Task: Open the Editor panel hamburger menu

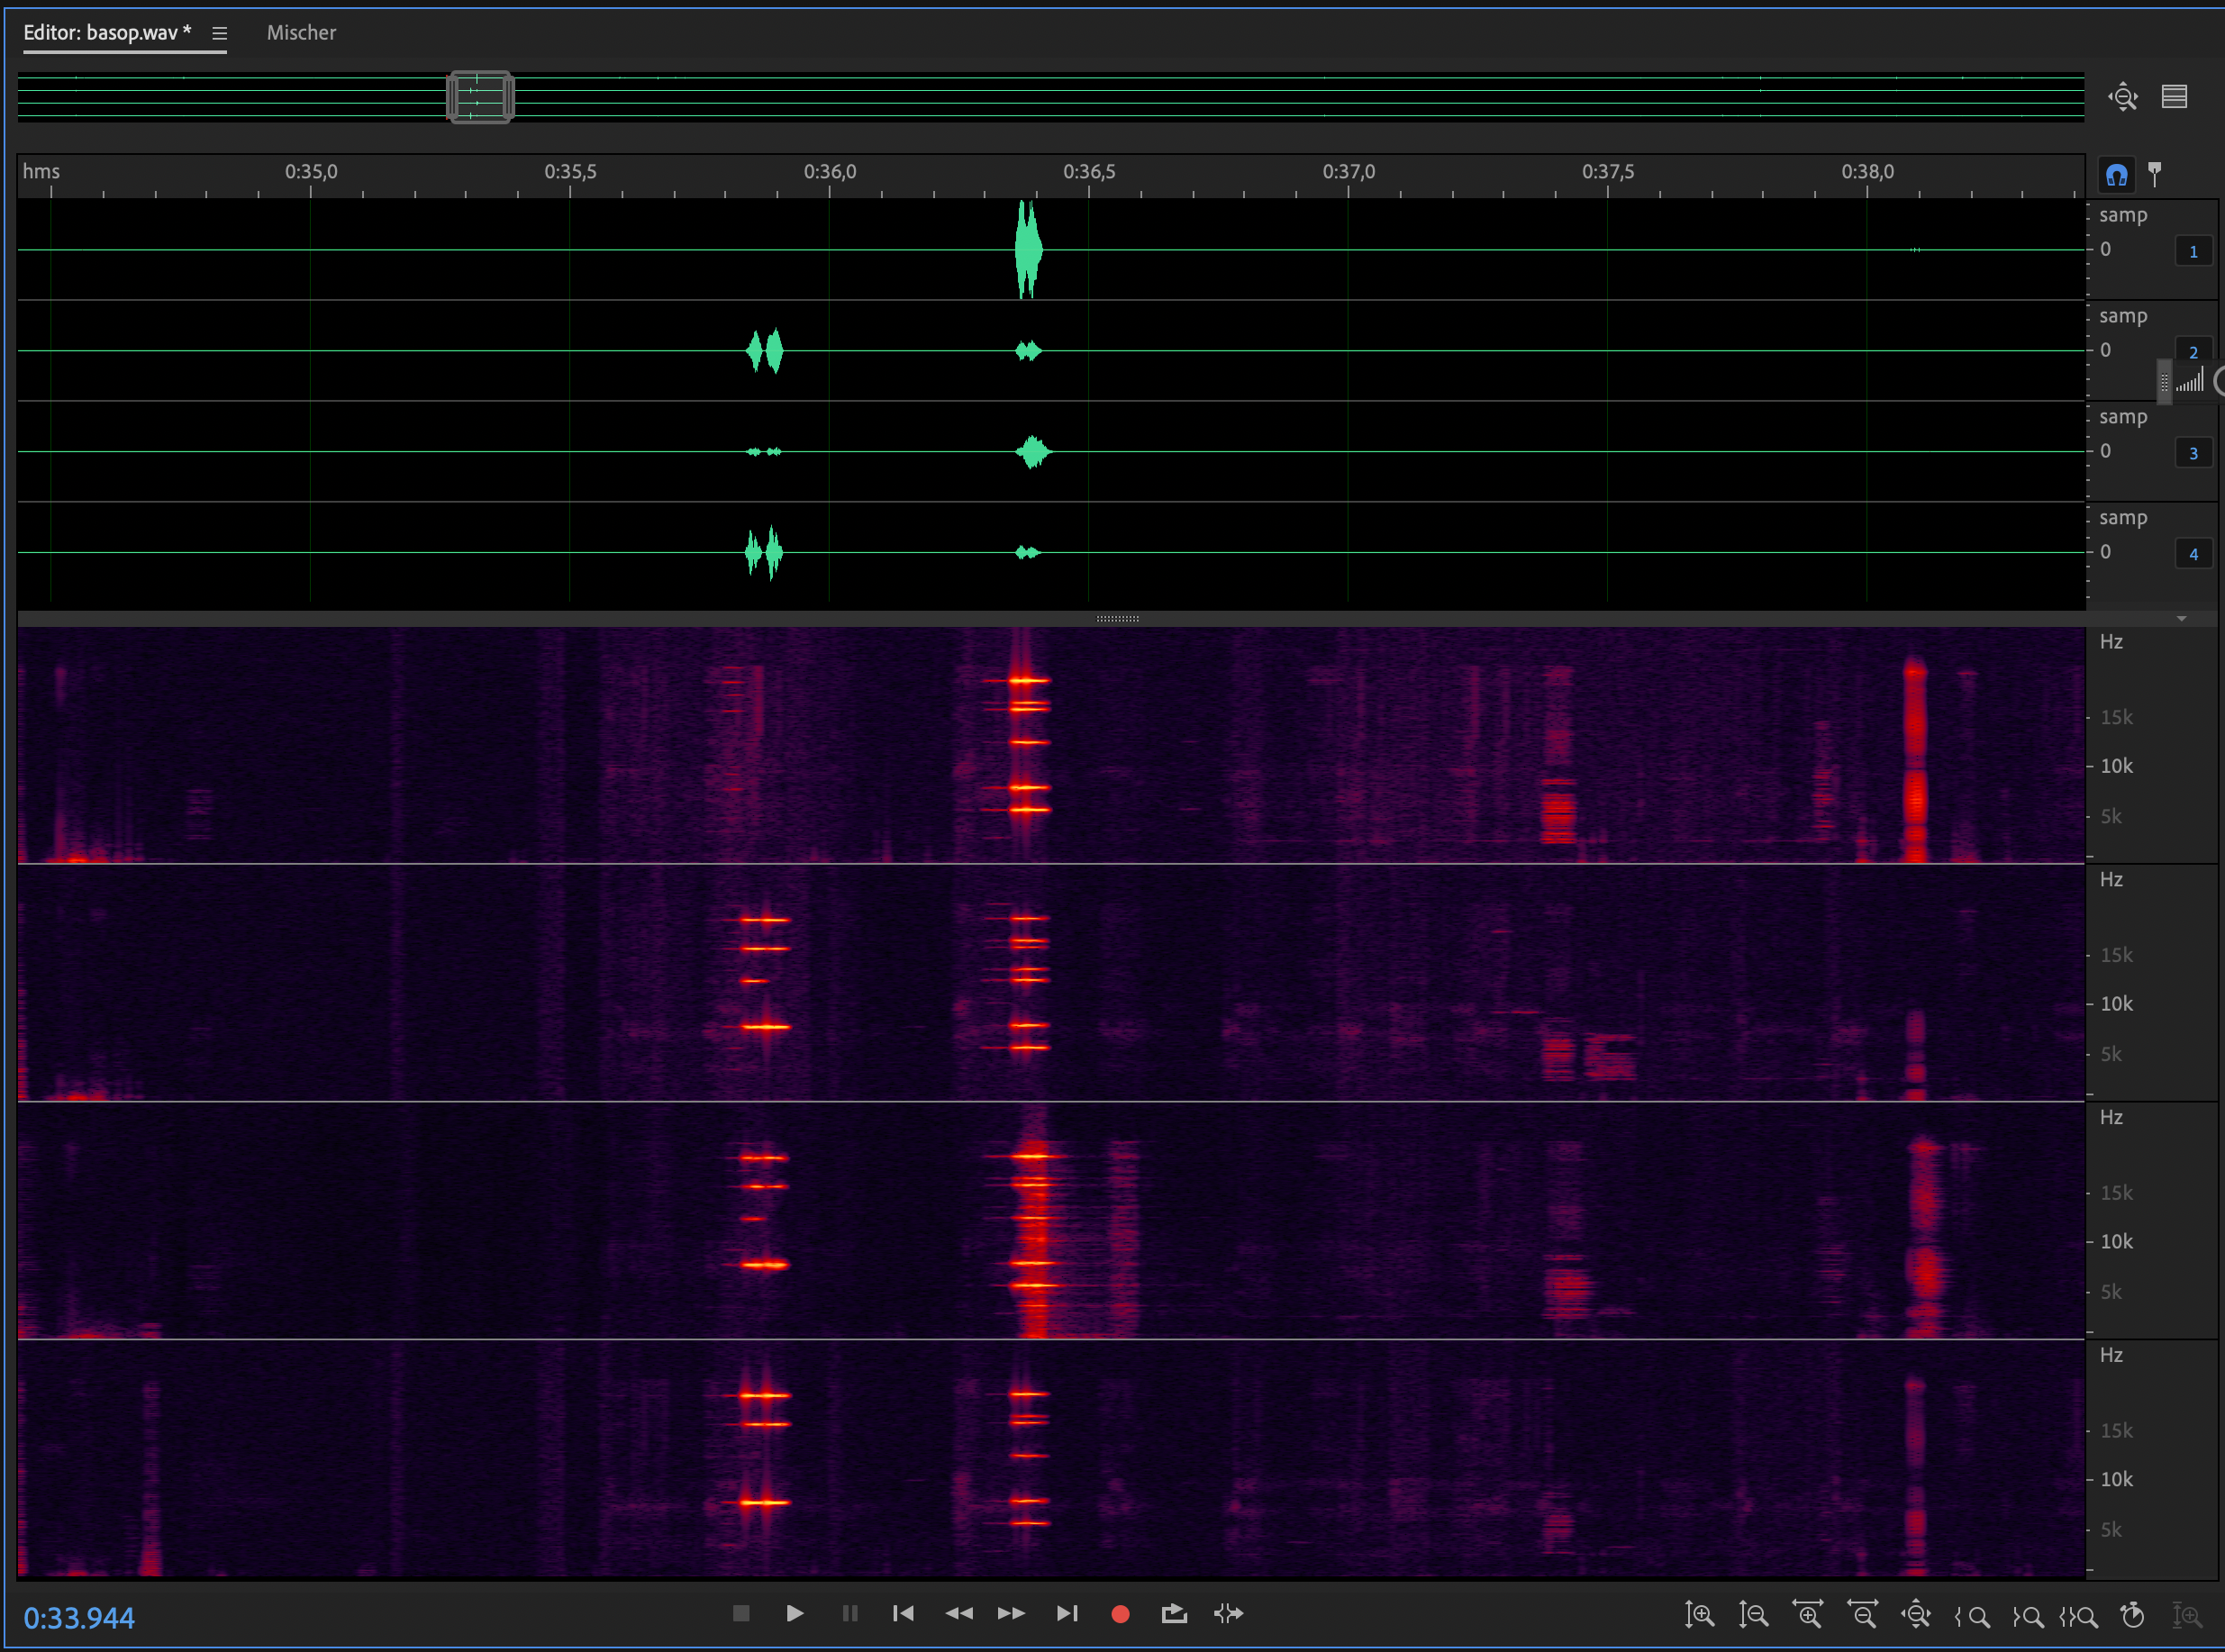Action: 219,33
